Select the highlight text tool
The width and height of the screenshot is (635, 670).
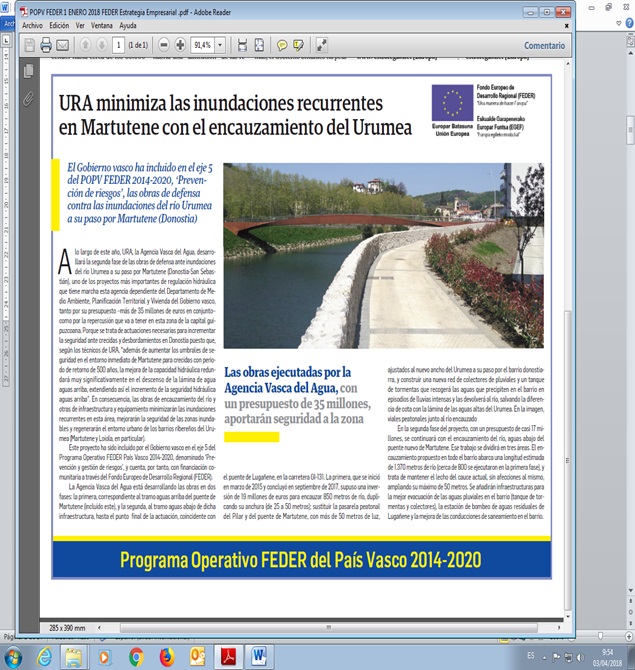tap(298, 45)
